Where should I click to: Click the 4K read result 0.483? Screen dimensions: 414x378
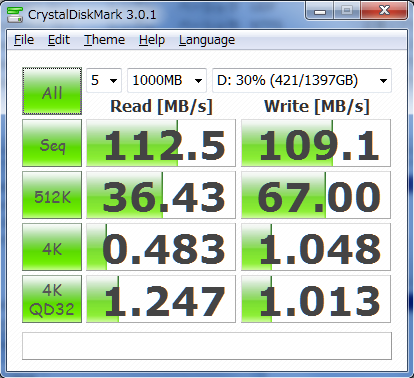[161, 247]
